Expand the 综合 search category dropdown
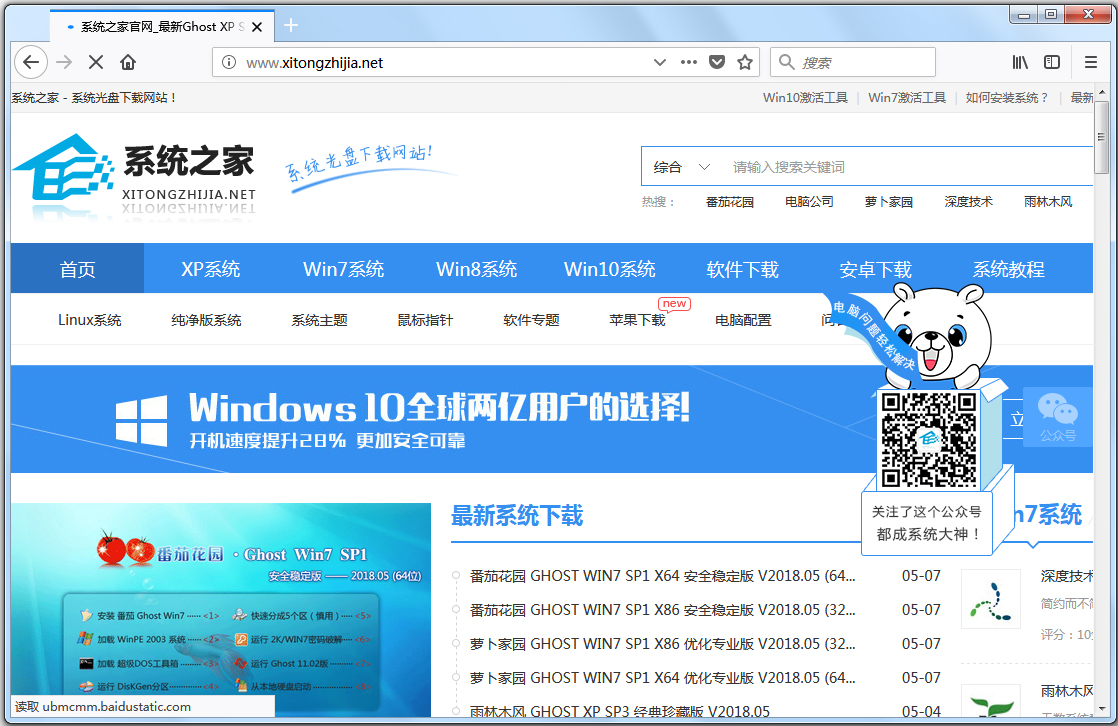1118x726 pixels. click(x=681, y=167)
